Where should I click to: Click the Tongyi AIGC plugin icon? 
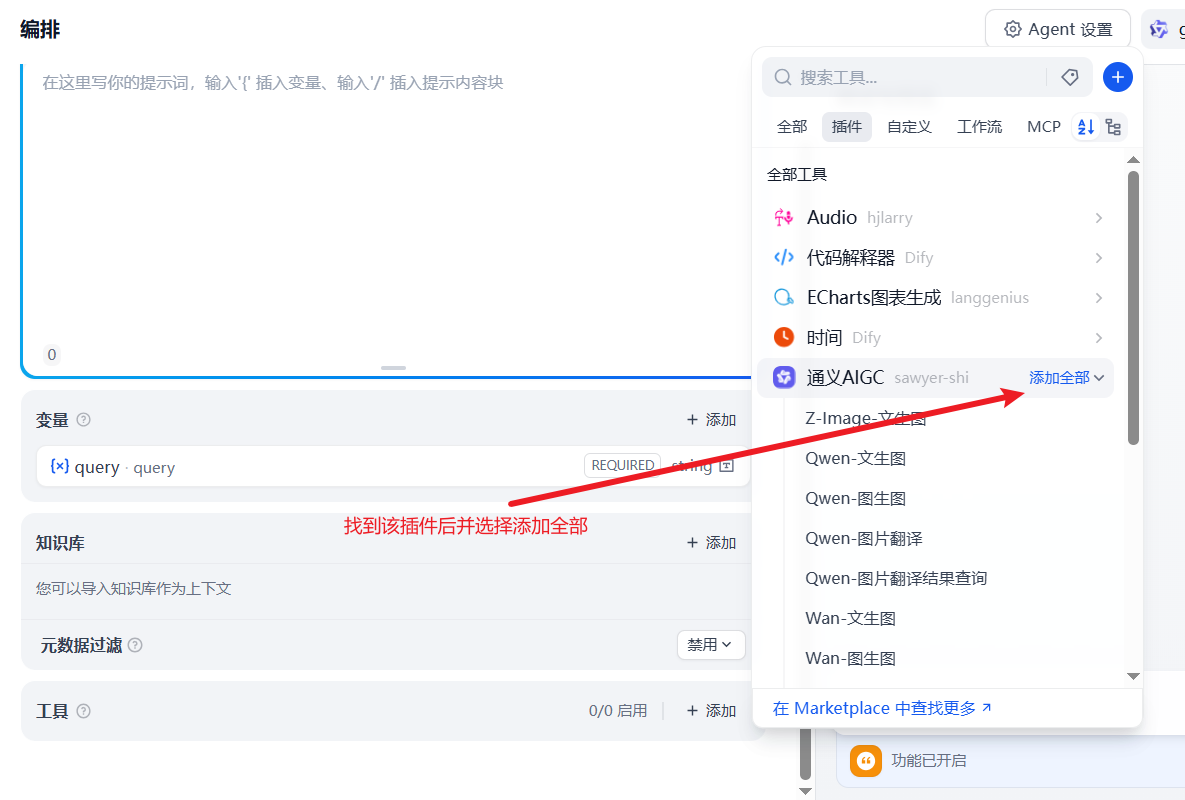(x=784, y=377)
